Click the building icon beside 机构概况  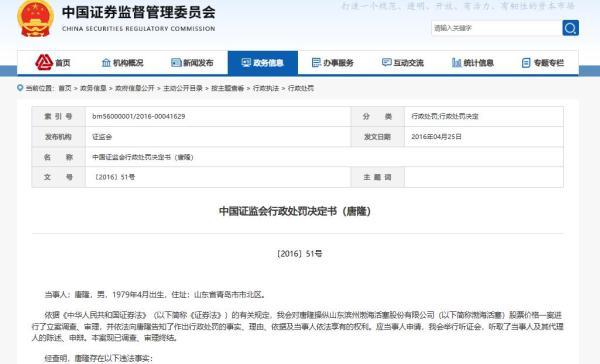pyautogui.click(x=106, y=62)
